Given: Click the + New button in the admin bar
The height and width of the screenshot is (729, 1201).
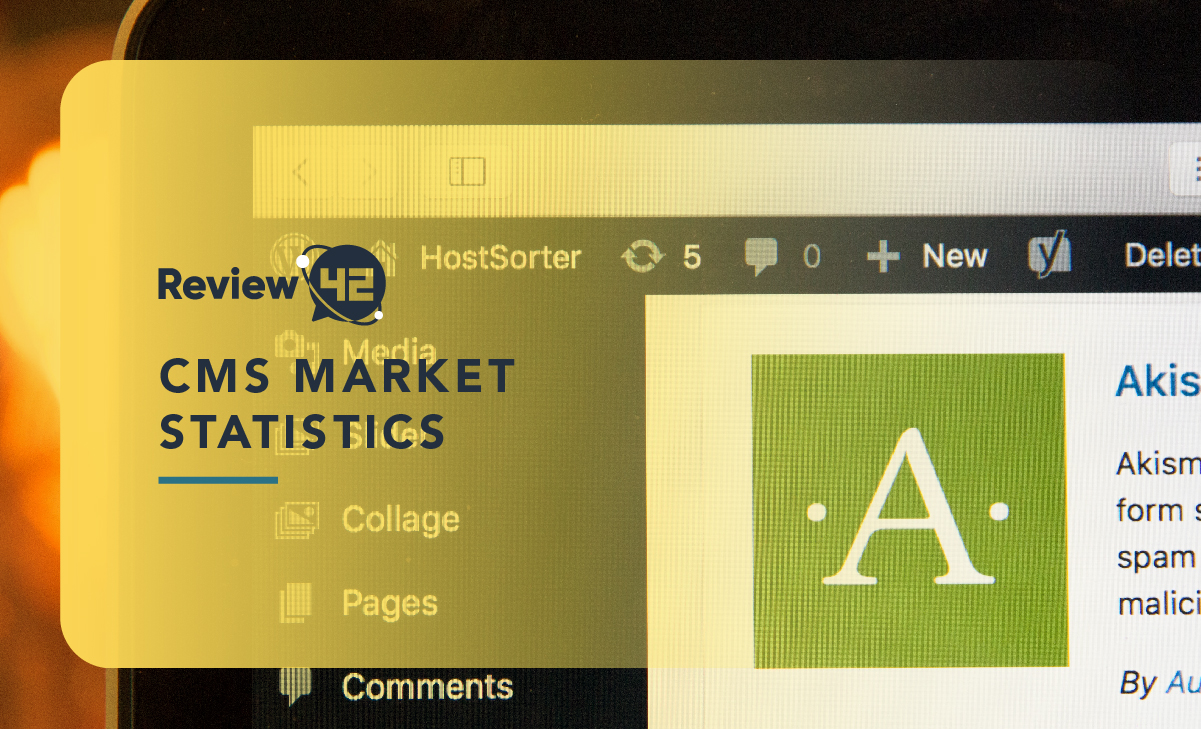Looking at the screenshot, I should (927, 257).
